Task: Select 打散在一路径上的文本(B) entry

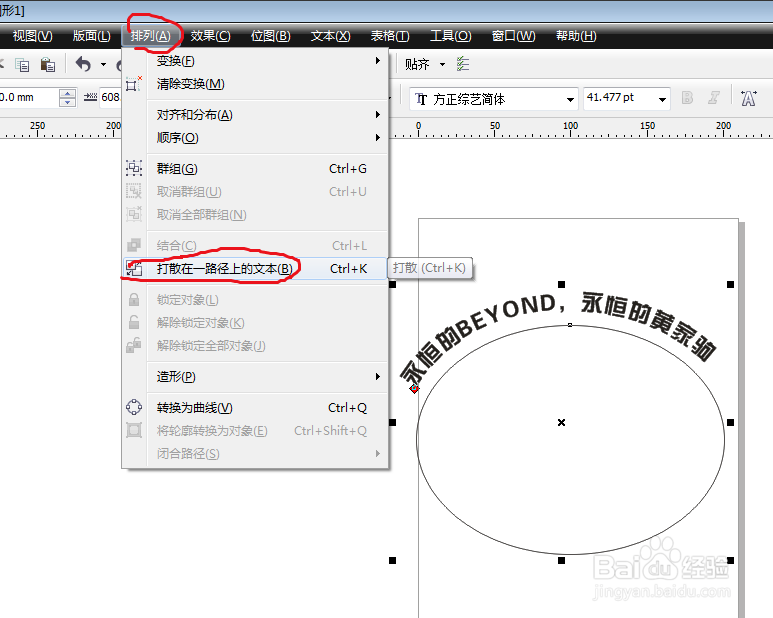Action: point(255,269)
